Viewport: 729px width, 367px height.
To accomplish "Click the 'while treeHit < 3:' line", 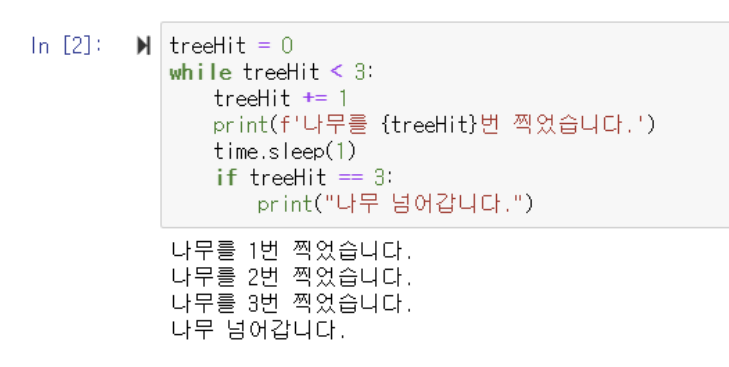I will pos(272,72).
